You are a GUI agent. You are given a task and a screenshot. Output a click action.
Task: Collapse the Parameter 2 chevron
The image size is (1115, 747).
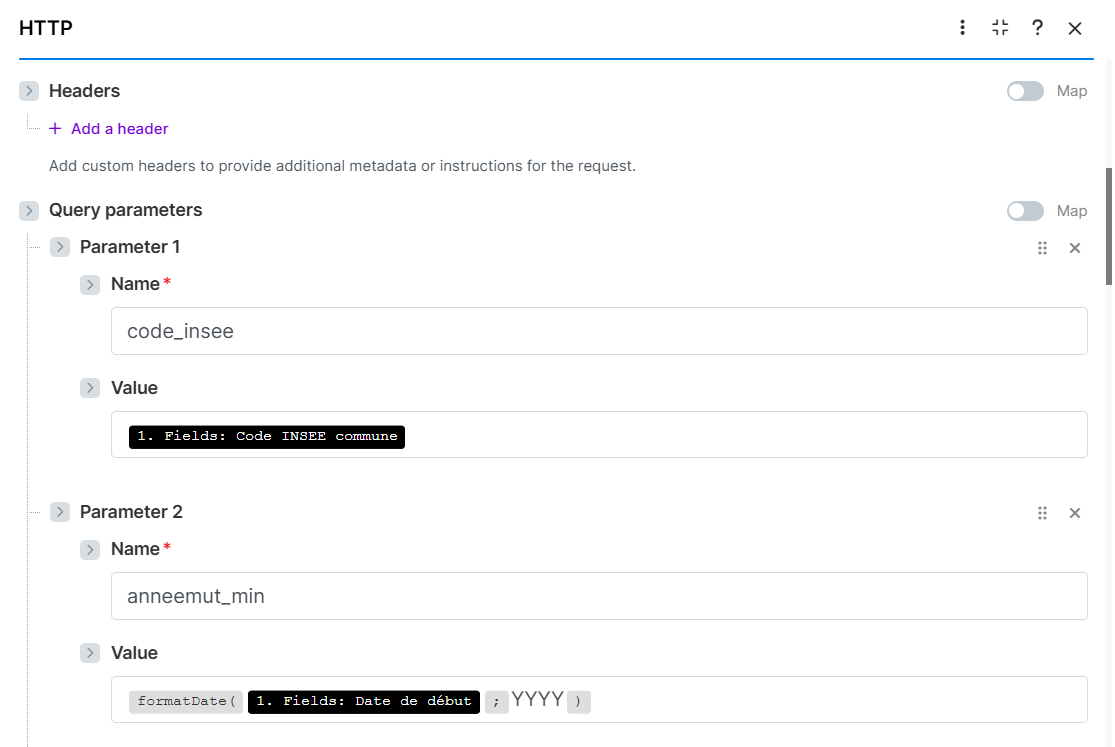click(x=60, y=512)
